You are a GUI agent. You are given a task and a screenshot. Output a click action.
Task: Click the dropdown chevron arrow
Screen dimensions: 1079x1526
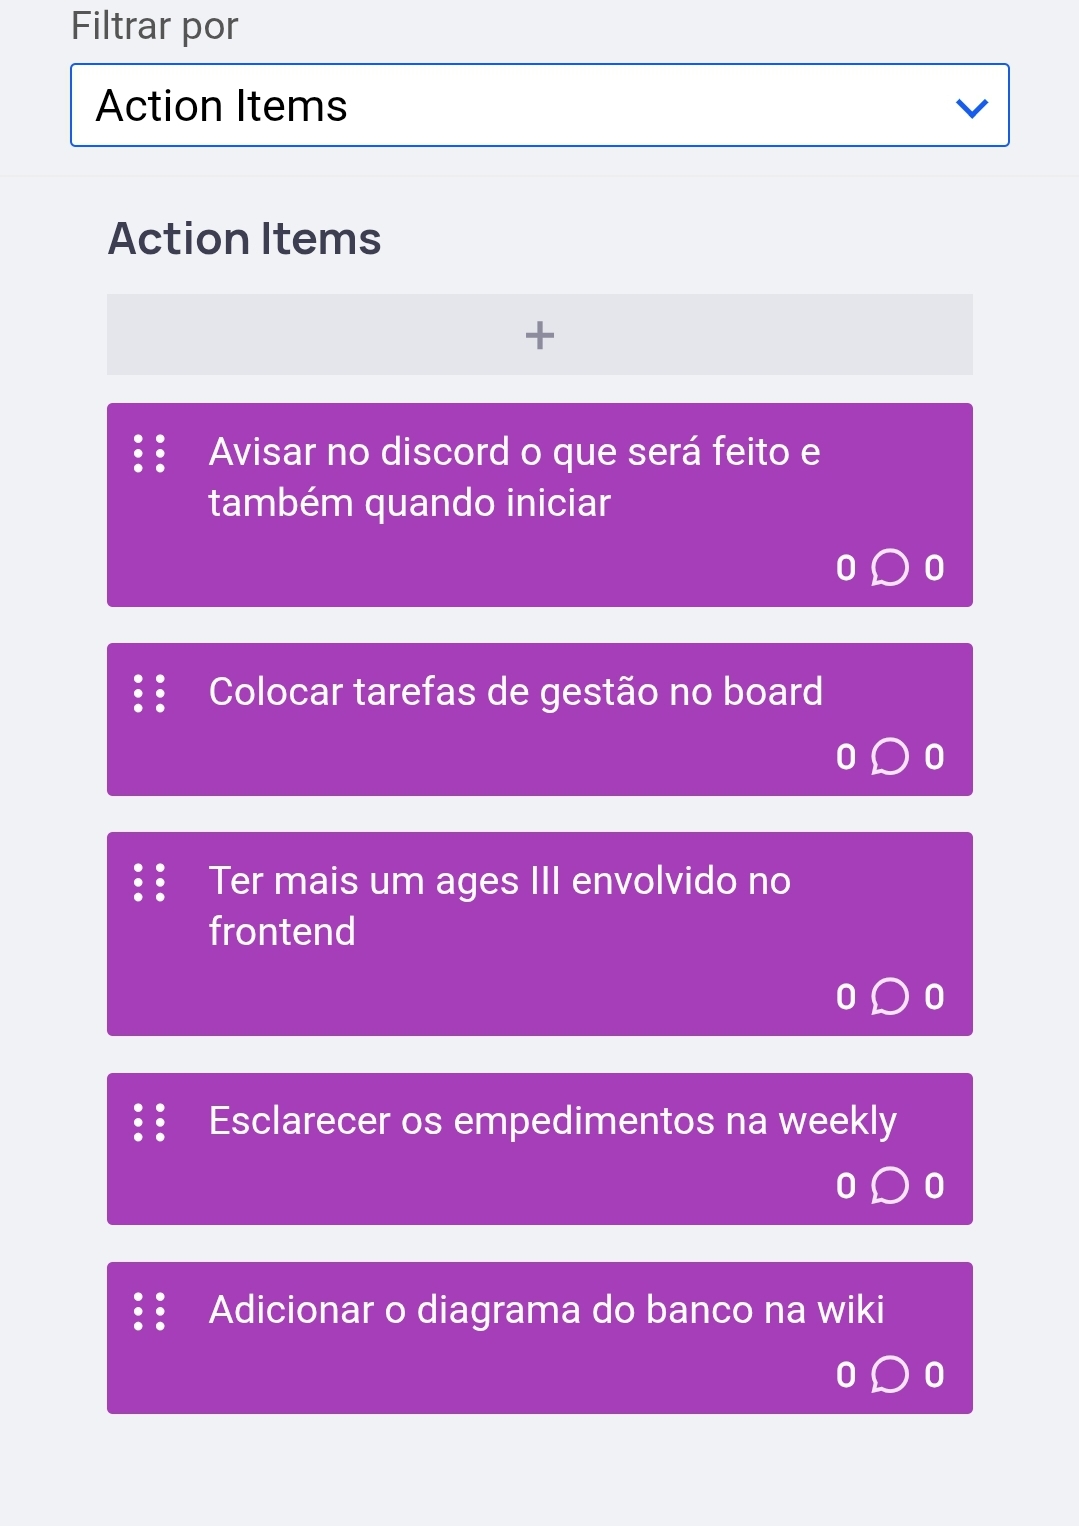click(971, 107)
